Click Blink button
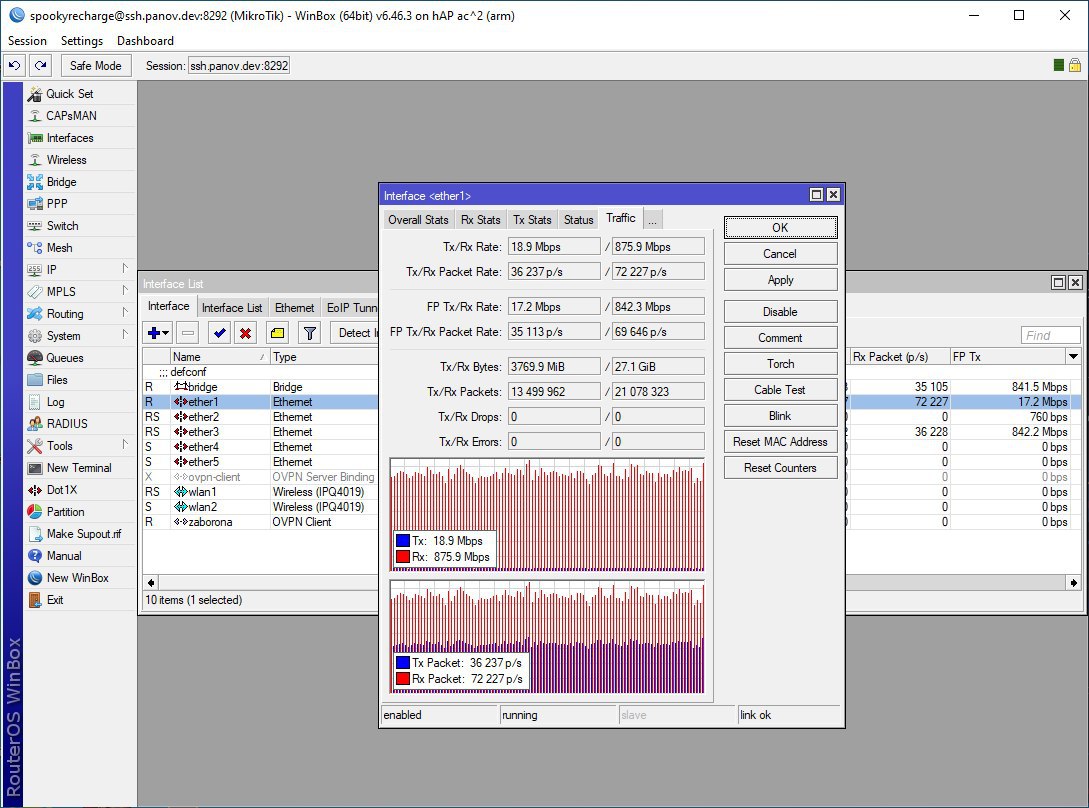Viewport: 1089px width, 808px height. point(781,416)
